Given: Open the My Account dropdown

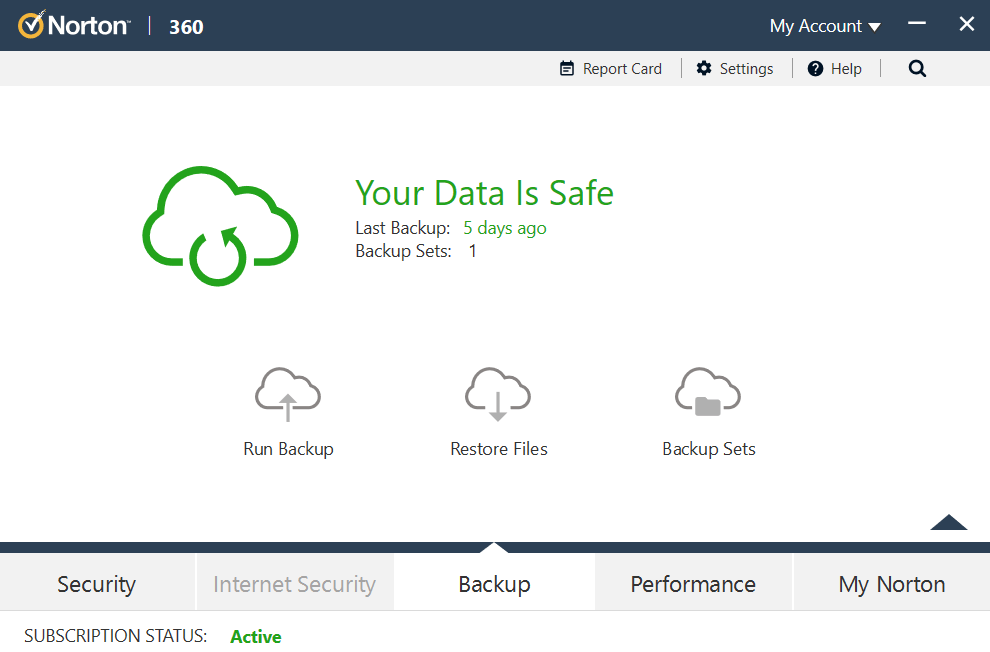Looking at the screenshot, I should coord(824,25).
